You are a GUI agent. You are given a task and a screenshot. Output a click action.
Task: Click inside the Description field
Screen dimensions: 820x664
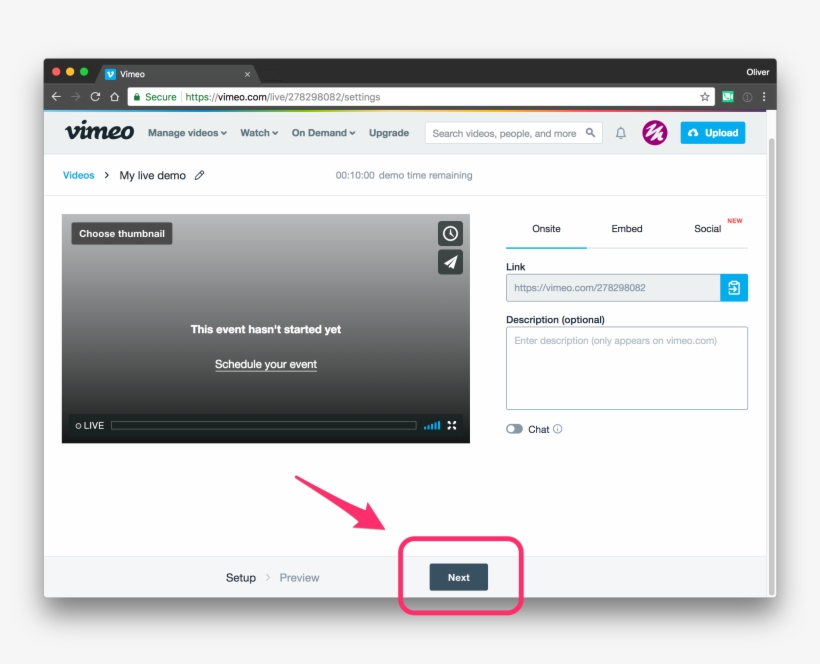[626, 368]
